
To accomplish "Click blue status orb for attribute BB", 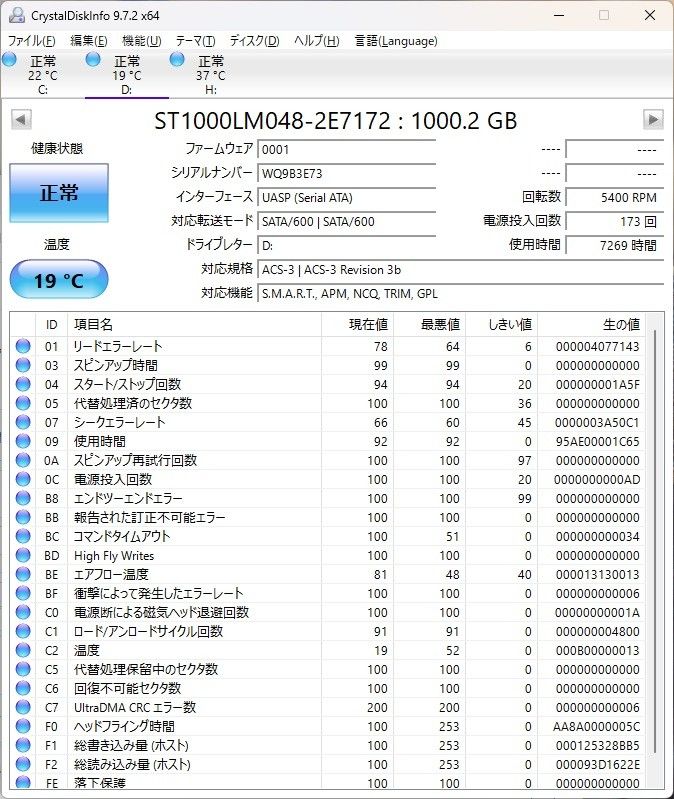I will click(23, 517).
